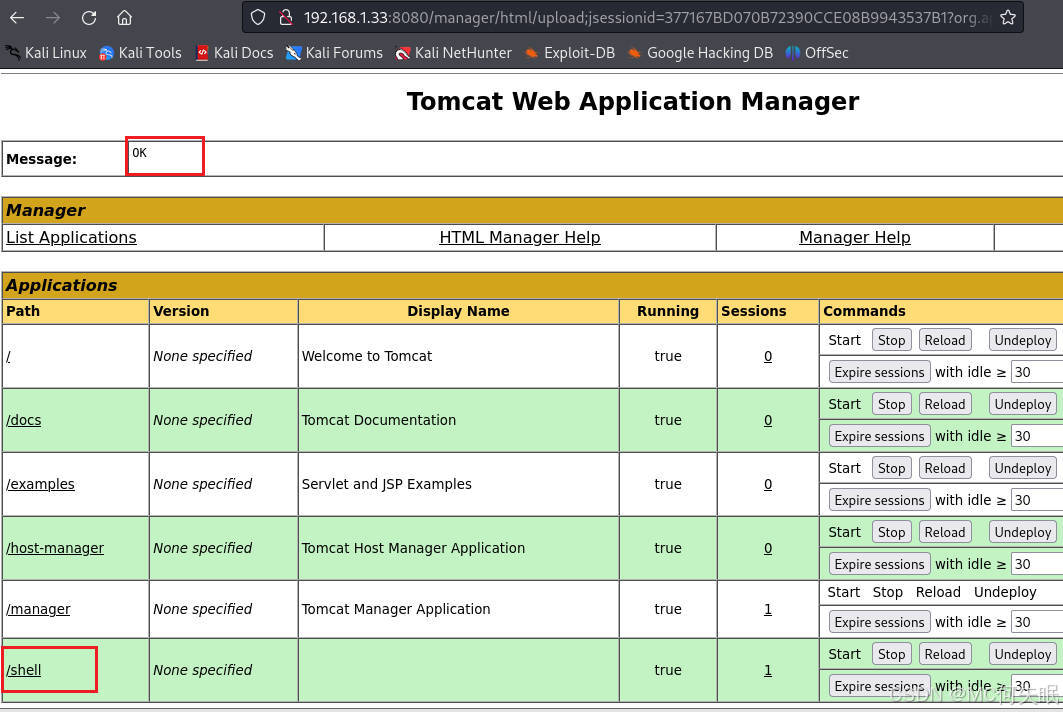This screenshot has height=712, width=1063.
Task: Reload the root / application
Action: click(x=945, y=340)
